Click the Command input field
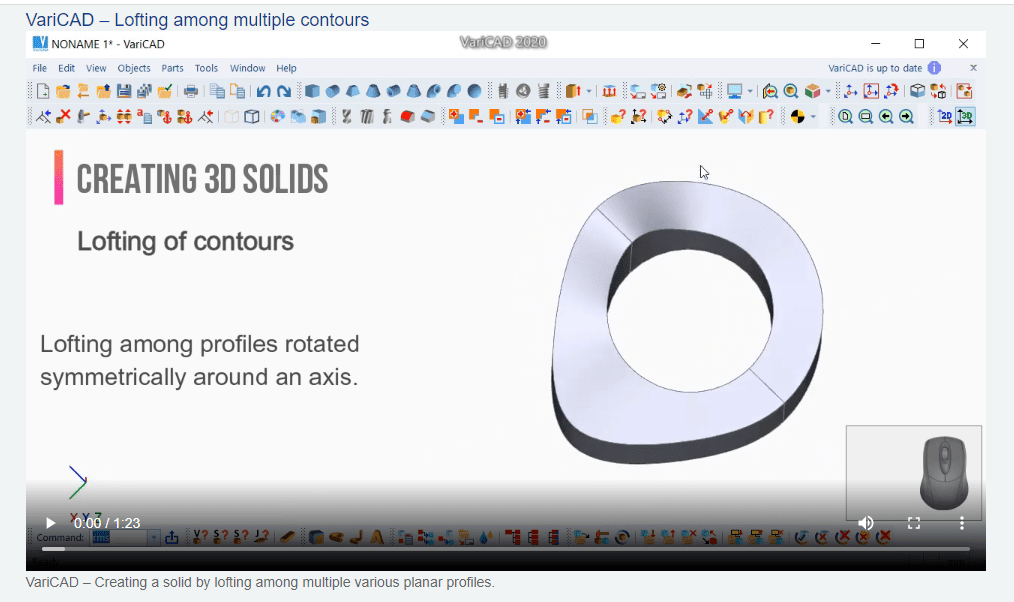 119,537
